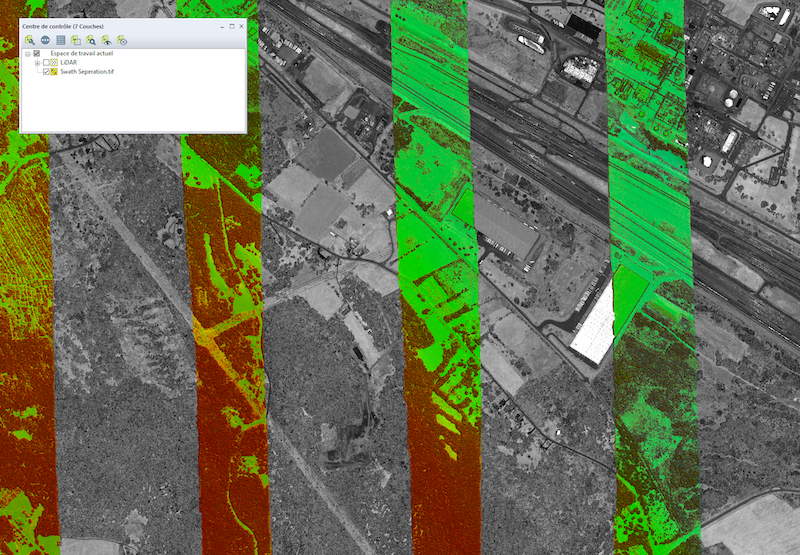Screen dimensions: 800x555
Task: Click the close layer circle-x icon
Action: (122, 40)
